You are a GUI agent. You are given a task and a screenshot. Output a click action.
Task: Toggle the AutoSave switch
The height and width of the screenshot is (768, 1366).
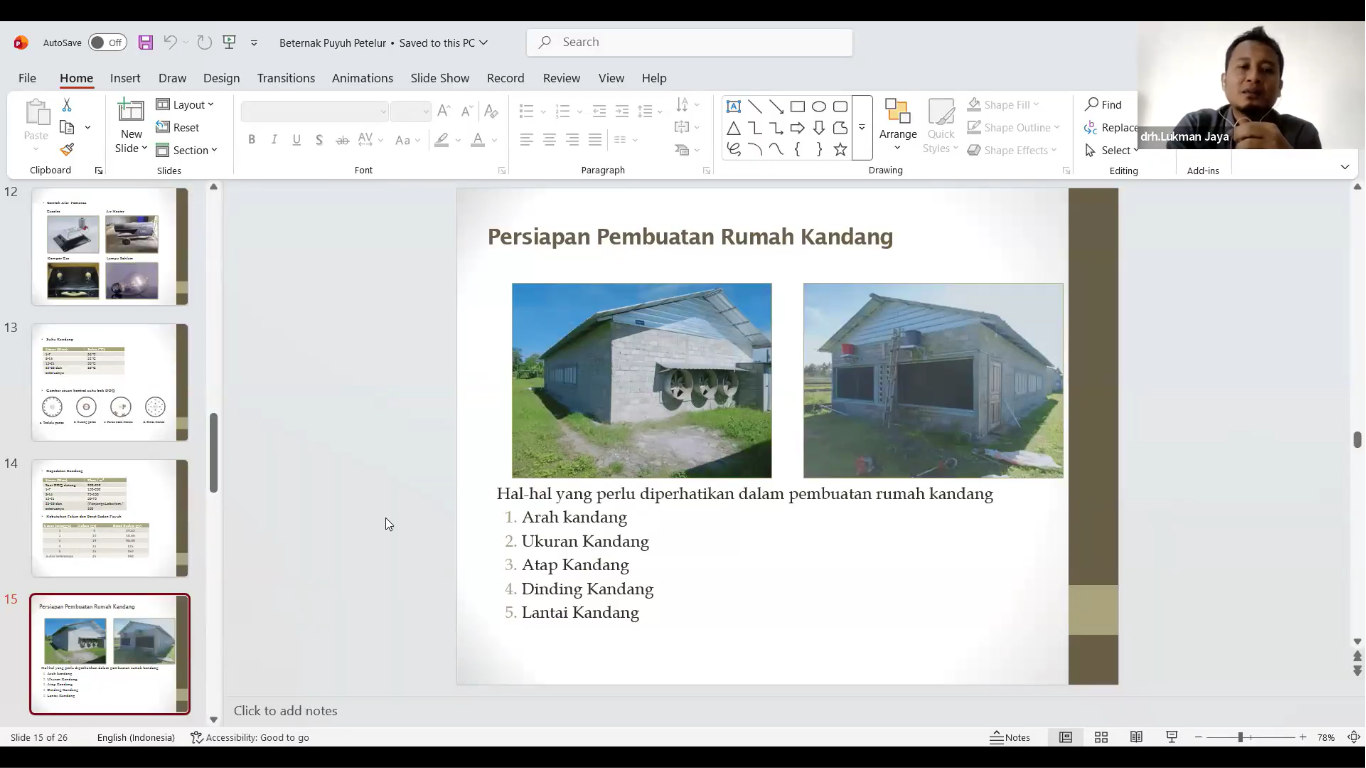click(106, 42)
